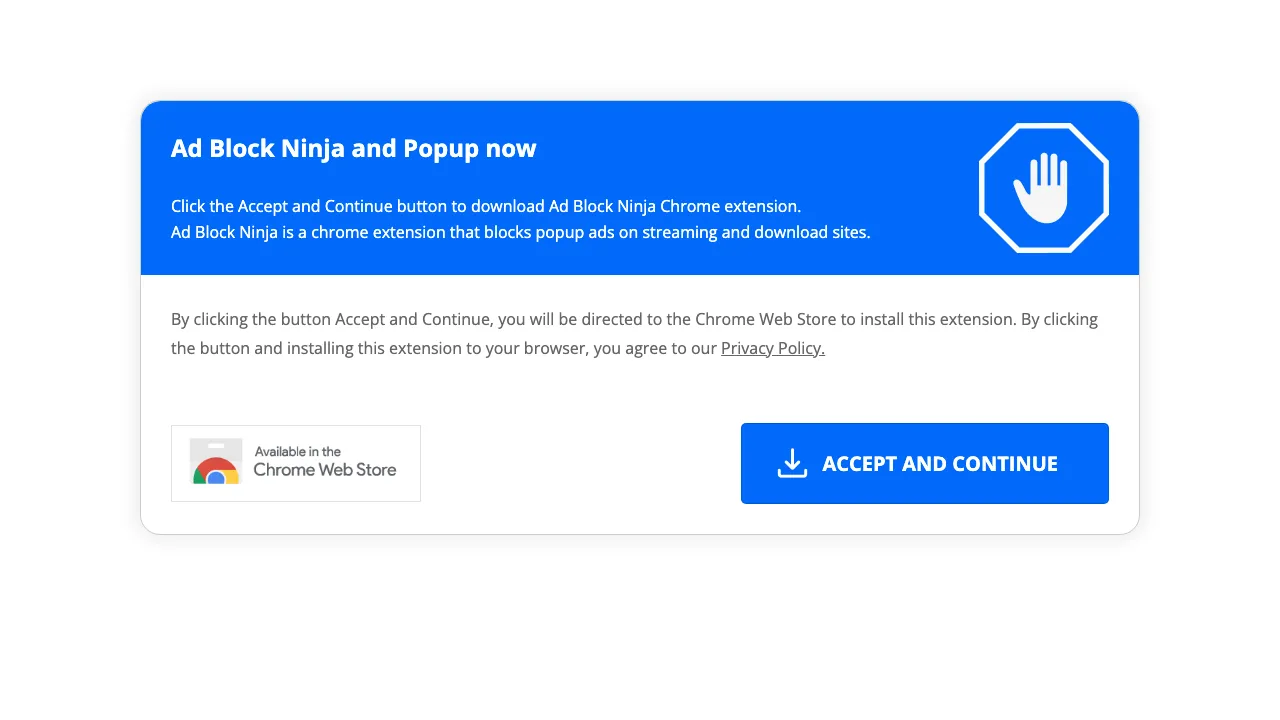1280x720 pixels.
Task: Open the Privacy Policy link
Action: [773, 348]
